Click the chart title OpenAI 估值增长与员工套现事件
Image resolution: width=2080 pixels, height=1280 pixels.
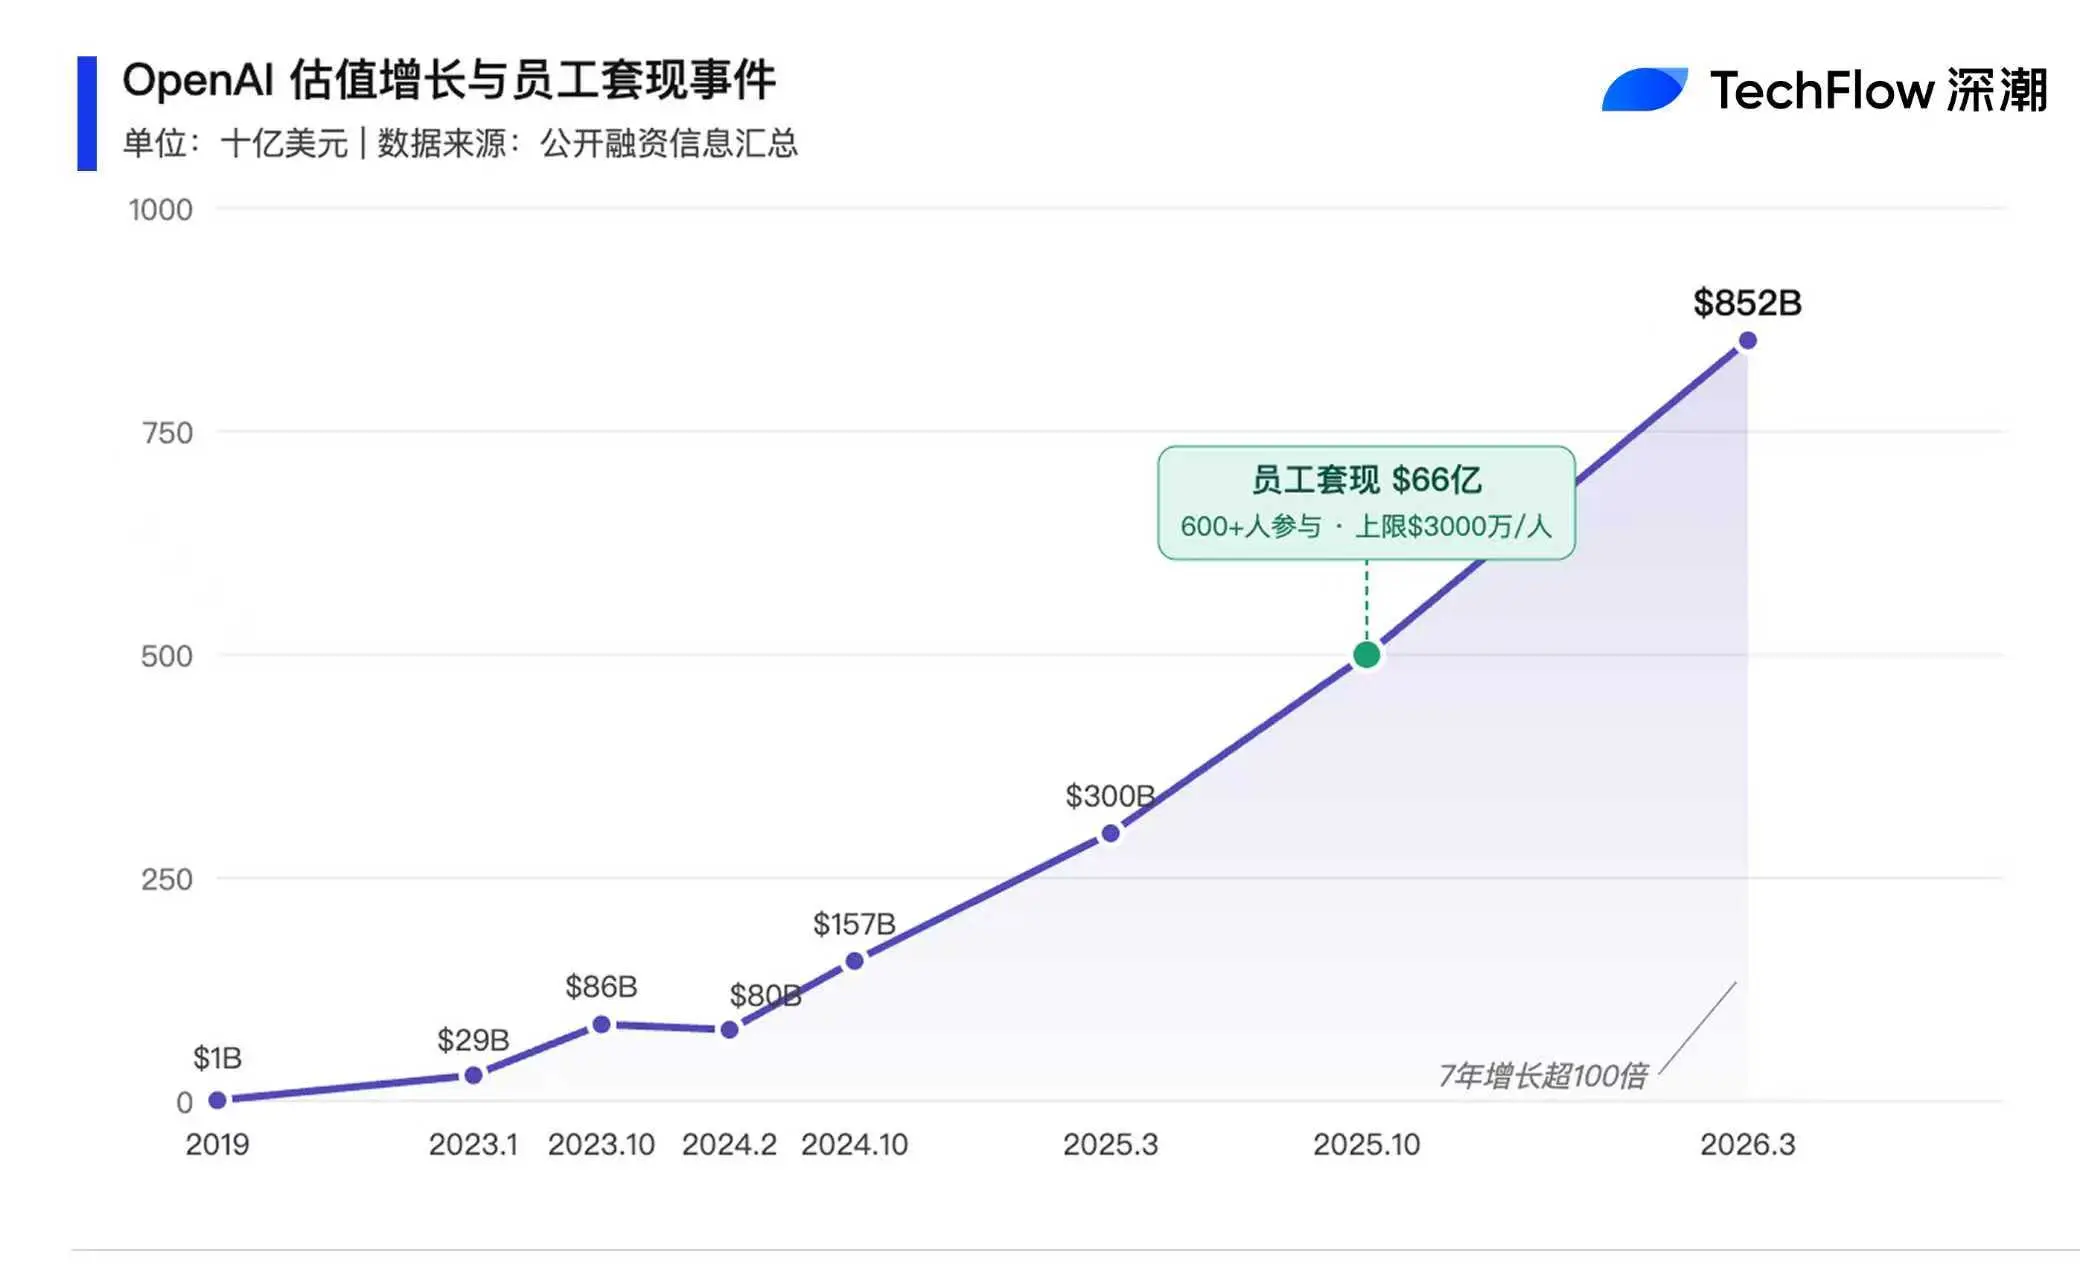[449, 80]
